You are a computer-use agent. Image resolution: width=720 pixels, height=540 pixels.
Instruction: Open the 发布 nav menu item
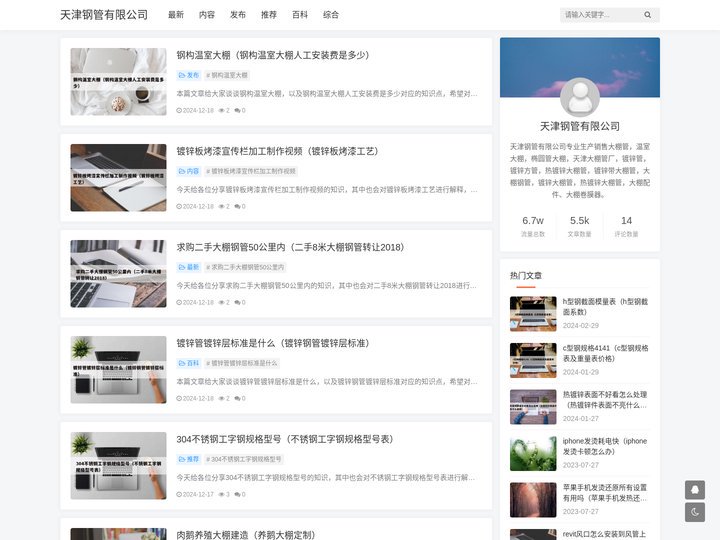pyautogui.click(x=238, y=15)
